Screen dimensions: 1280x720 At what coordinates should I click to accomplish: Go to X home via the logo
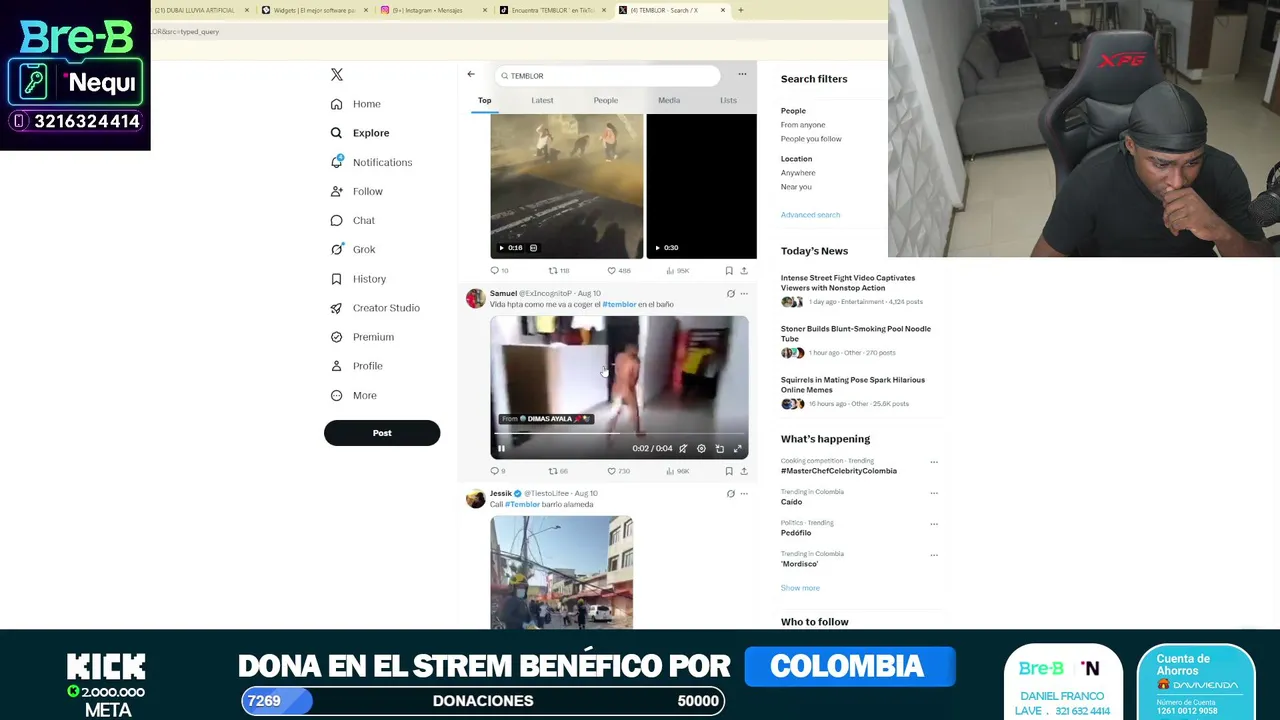pos(337,75)
